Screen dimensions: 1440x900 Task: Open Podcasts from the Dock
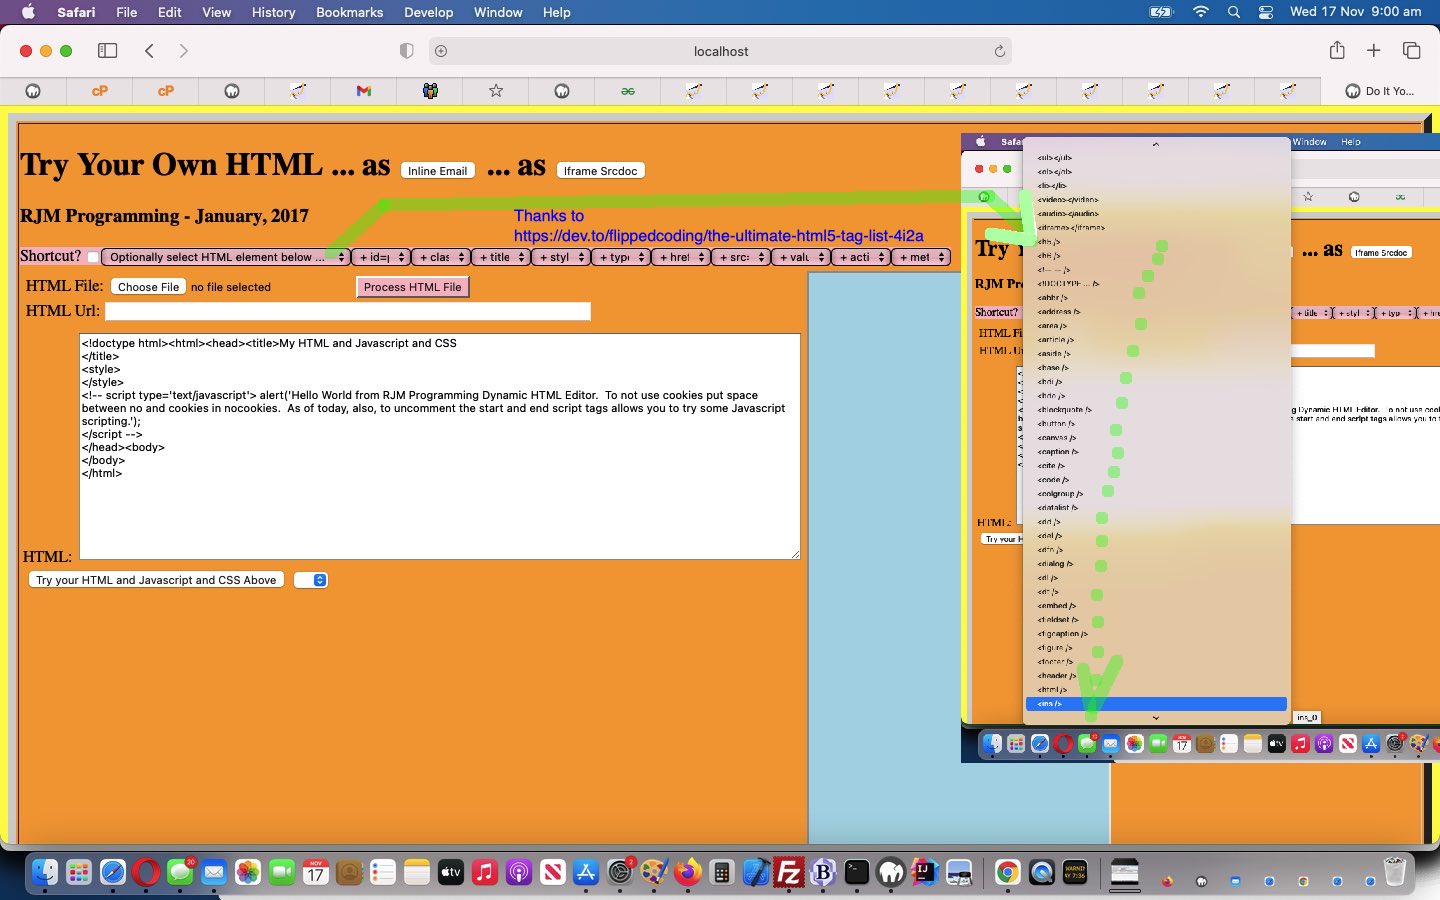pos(519,873)
